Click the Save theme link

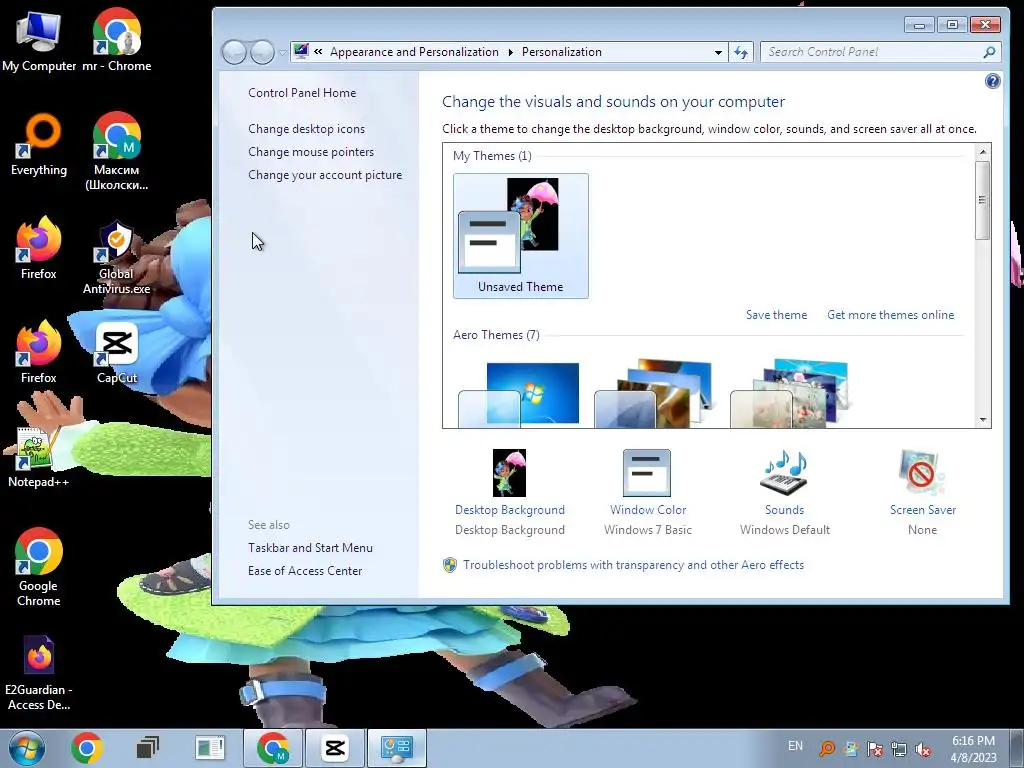pos(776,315)
